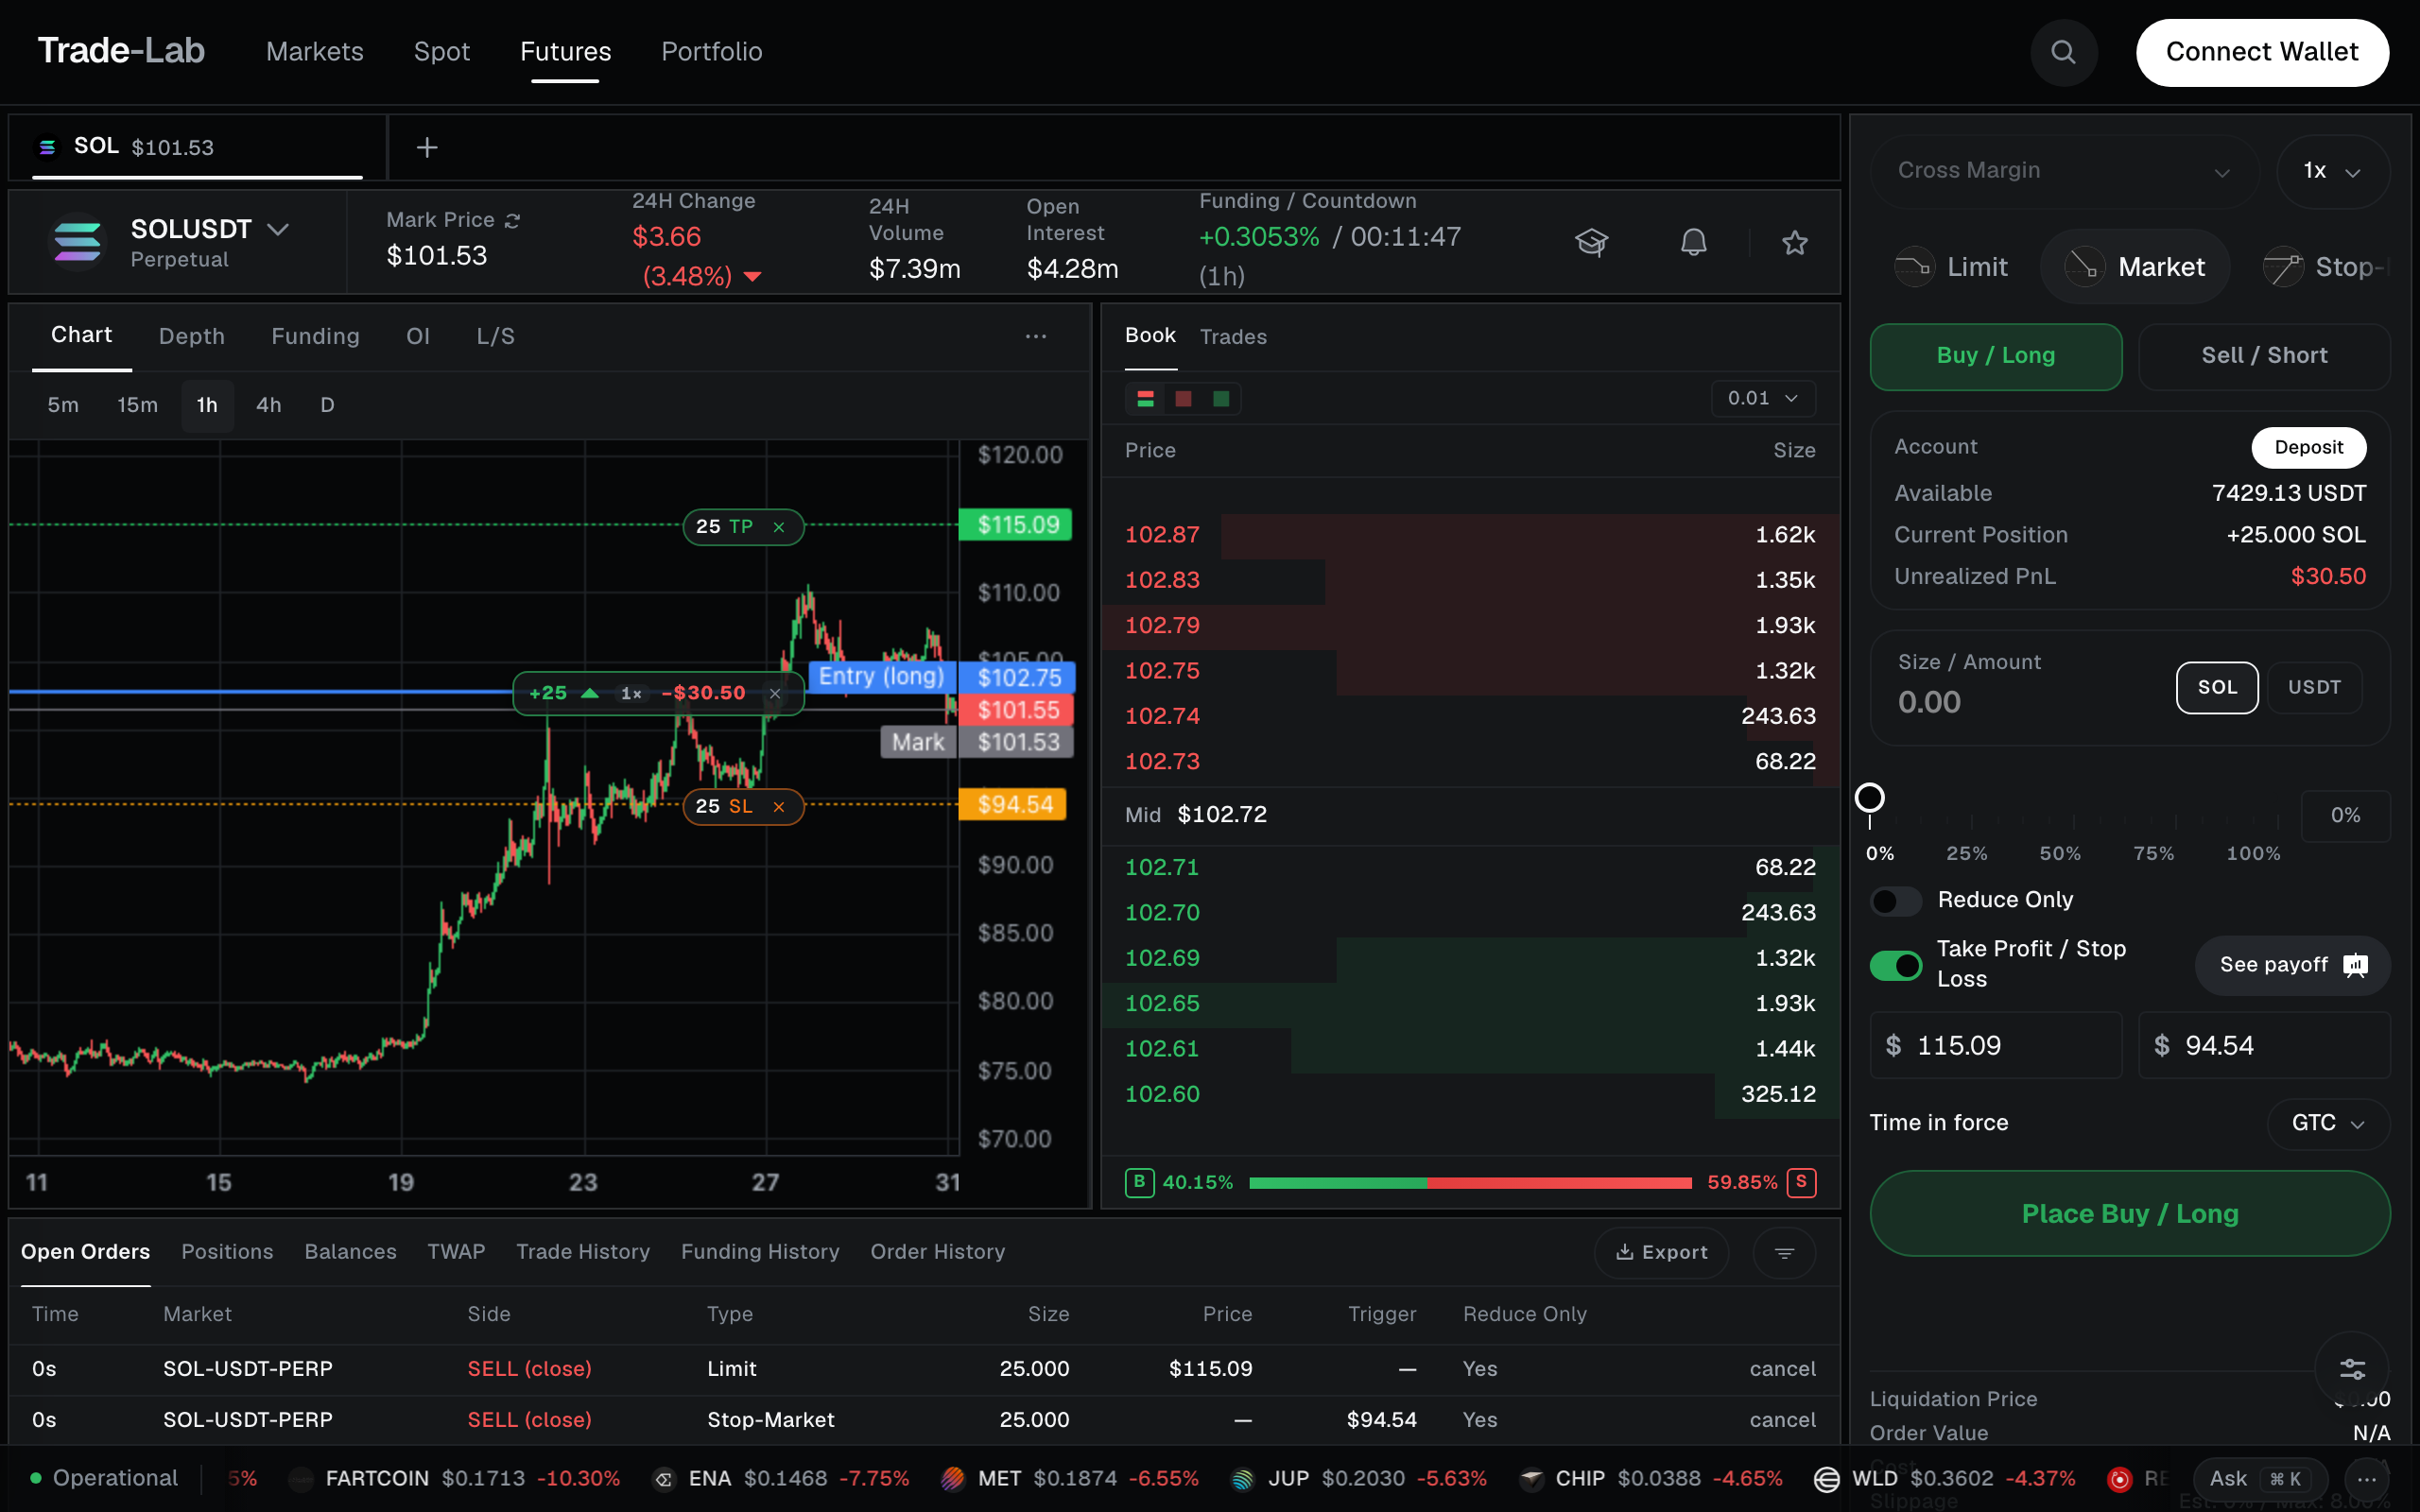Viewport: 2420px width, 1512px height.
Task: Switch to the Positions tab
Action: click(x=227, y=1252)
